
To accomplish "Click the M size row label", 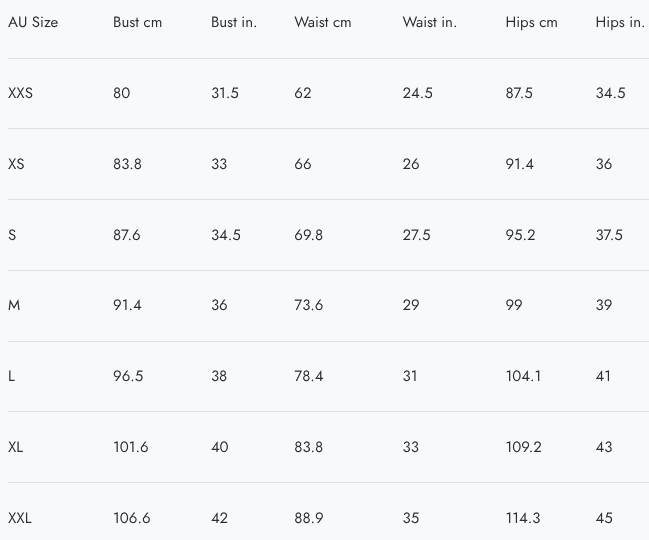I will pos(14,305).
